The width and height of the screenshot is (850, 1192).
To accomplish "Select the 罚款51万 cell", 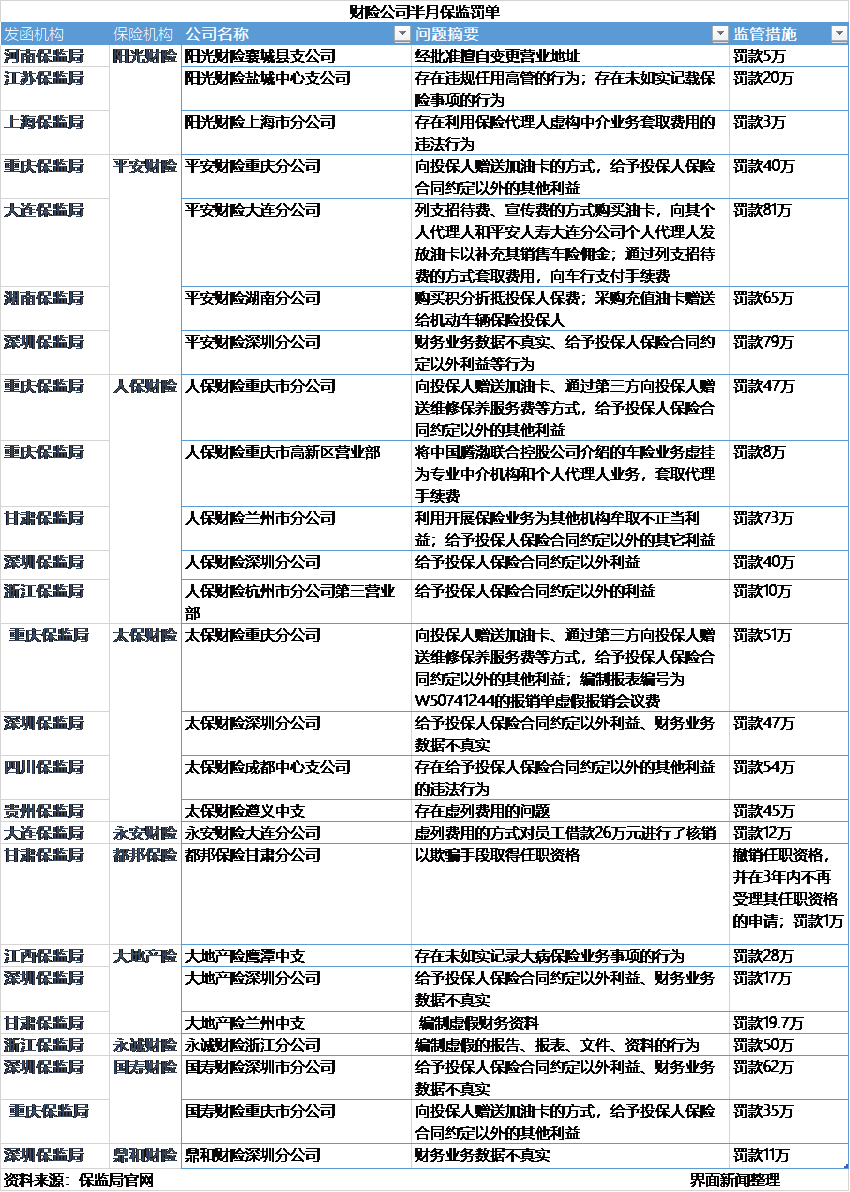I will tap(788, 667).
